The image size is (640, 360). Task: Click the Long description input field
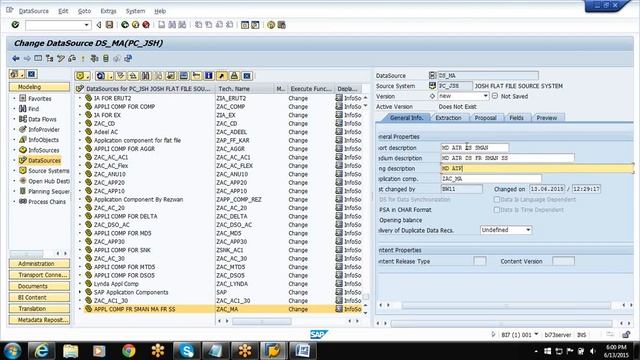pyautogui.click(x=537, y=168)
